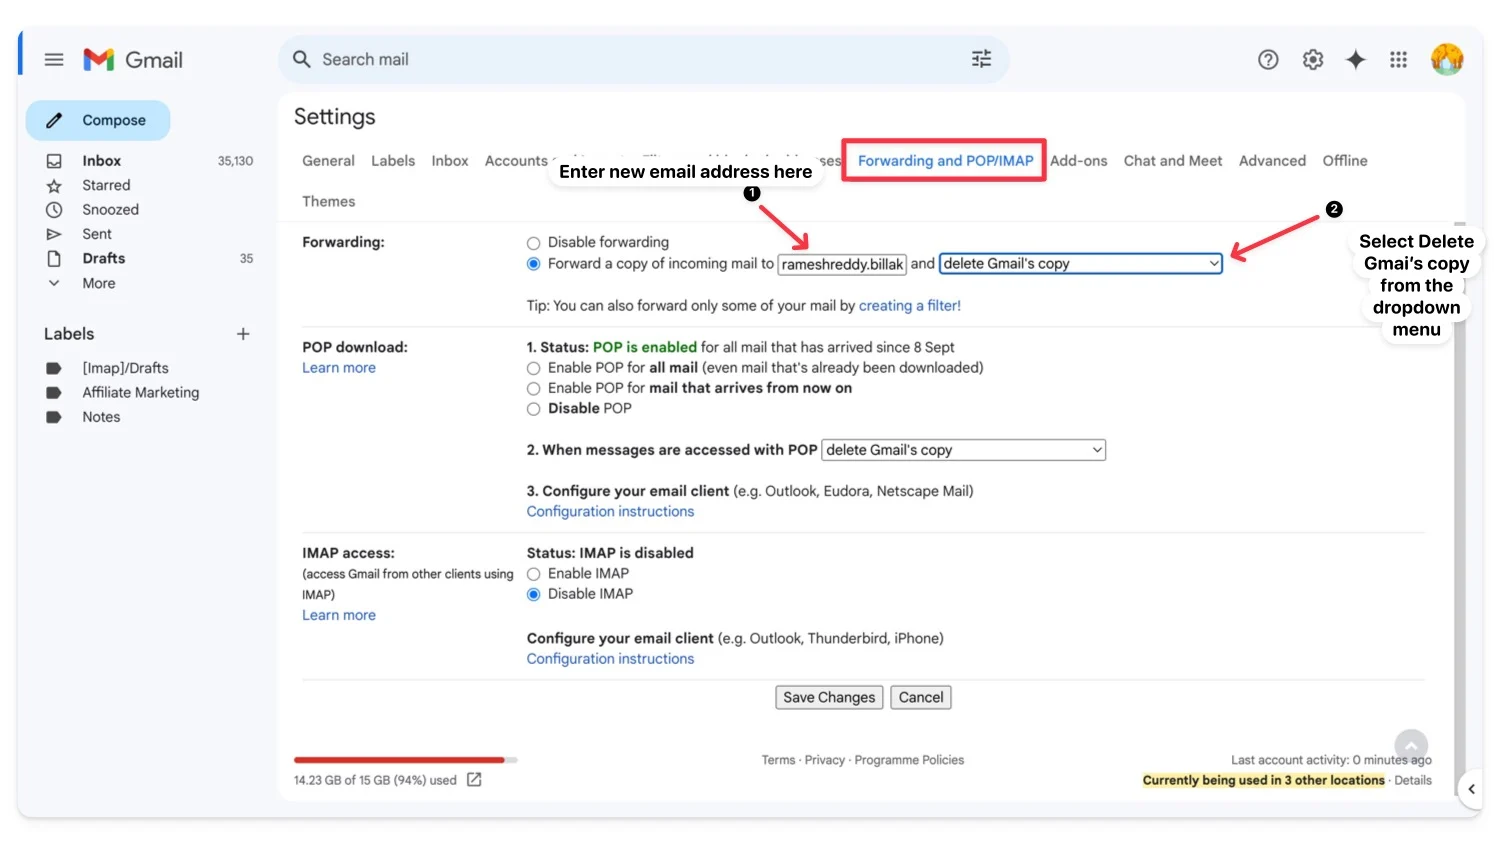Open the Google apps grid

1398,60
